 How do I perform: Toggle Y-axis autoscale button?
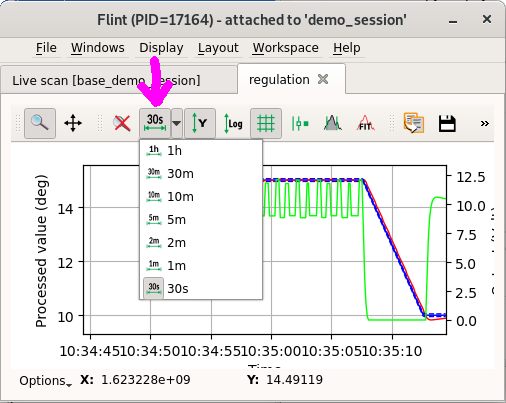pyautogui.click(x=200, y=123)
